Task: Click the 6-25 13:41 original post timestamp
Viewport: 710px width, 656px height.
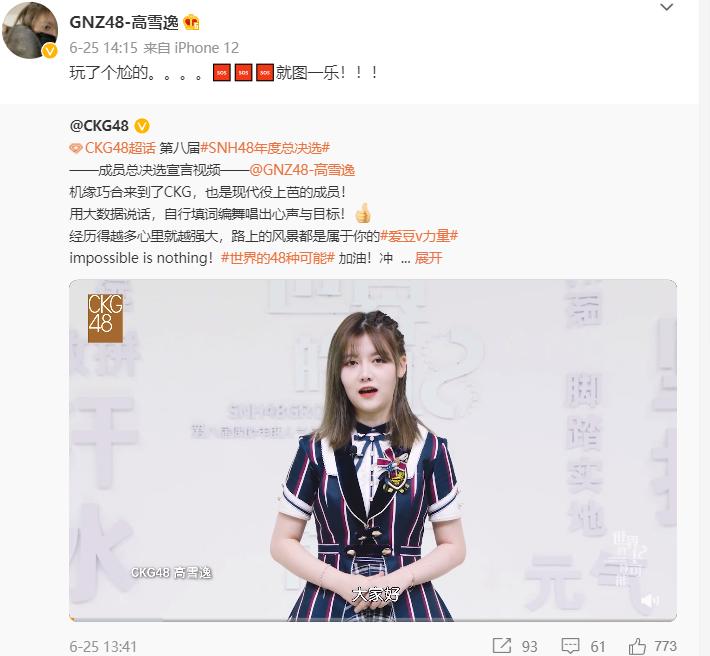Action: tap(103, 646)
